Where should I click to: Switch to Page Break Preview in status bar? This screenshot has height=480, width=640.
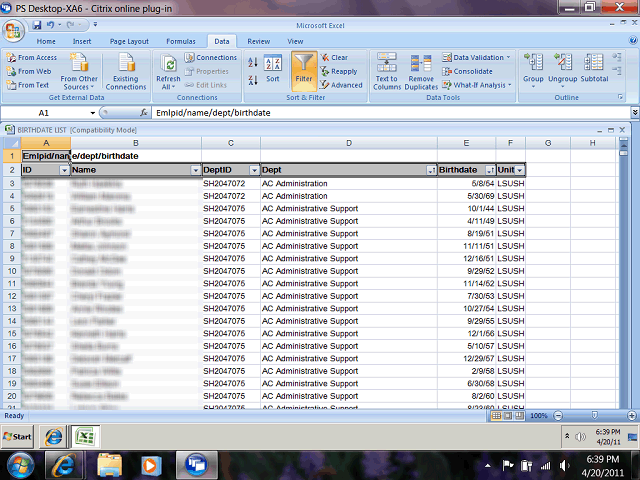519,416
